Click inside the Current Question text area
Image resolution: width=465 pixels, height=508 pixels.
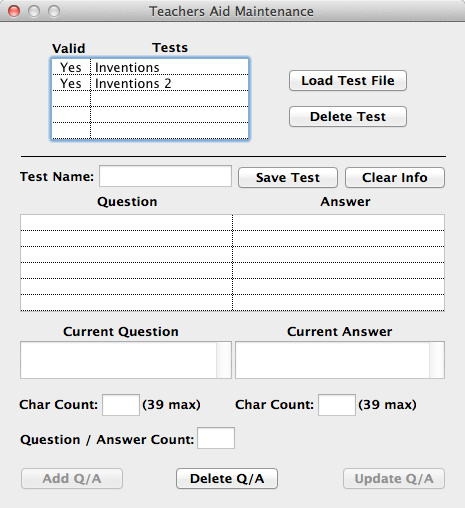click(118, 360)
